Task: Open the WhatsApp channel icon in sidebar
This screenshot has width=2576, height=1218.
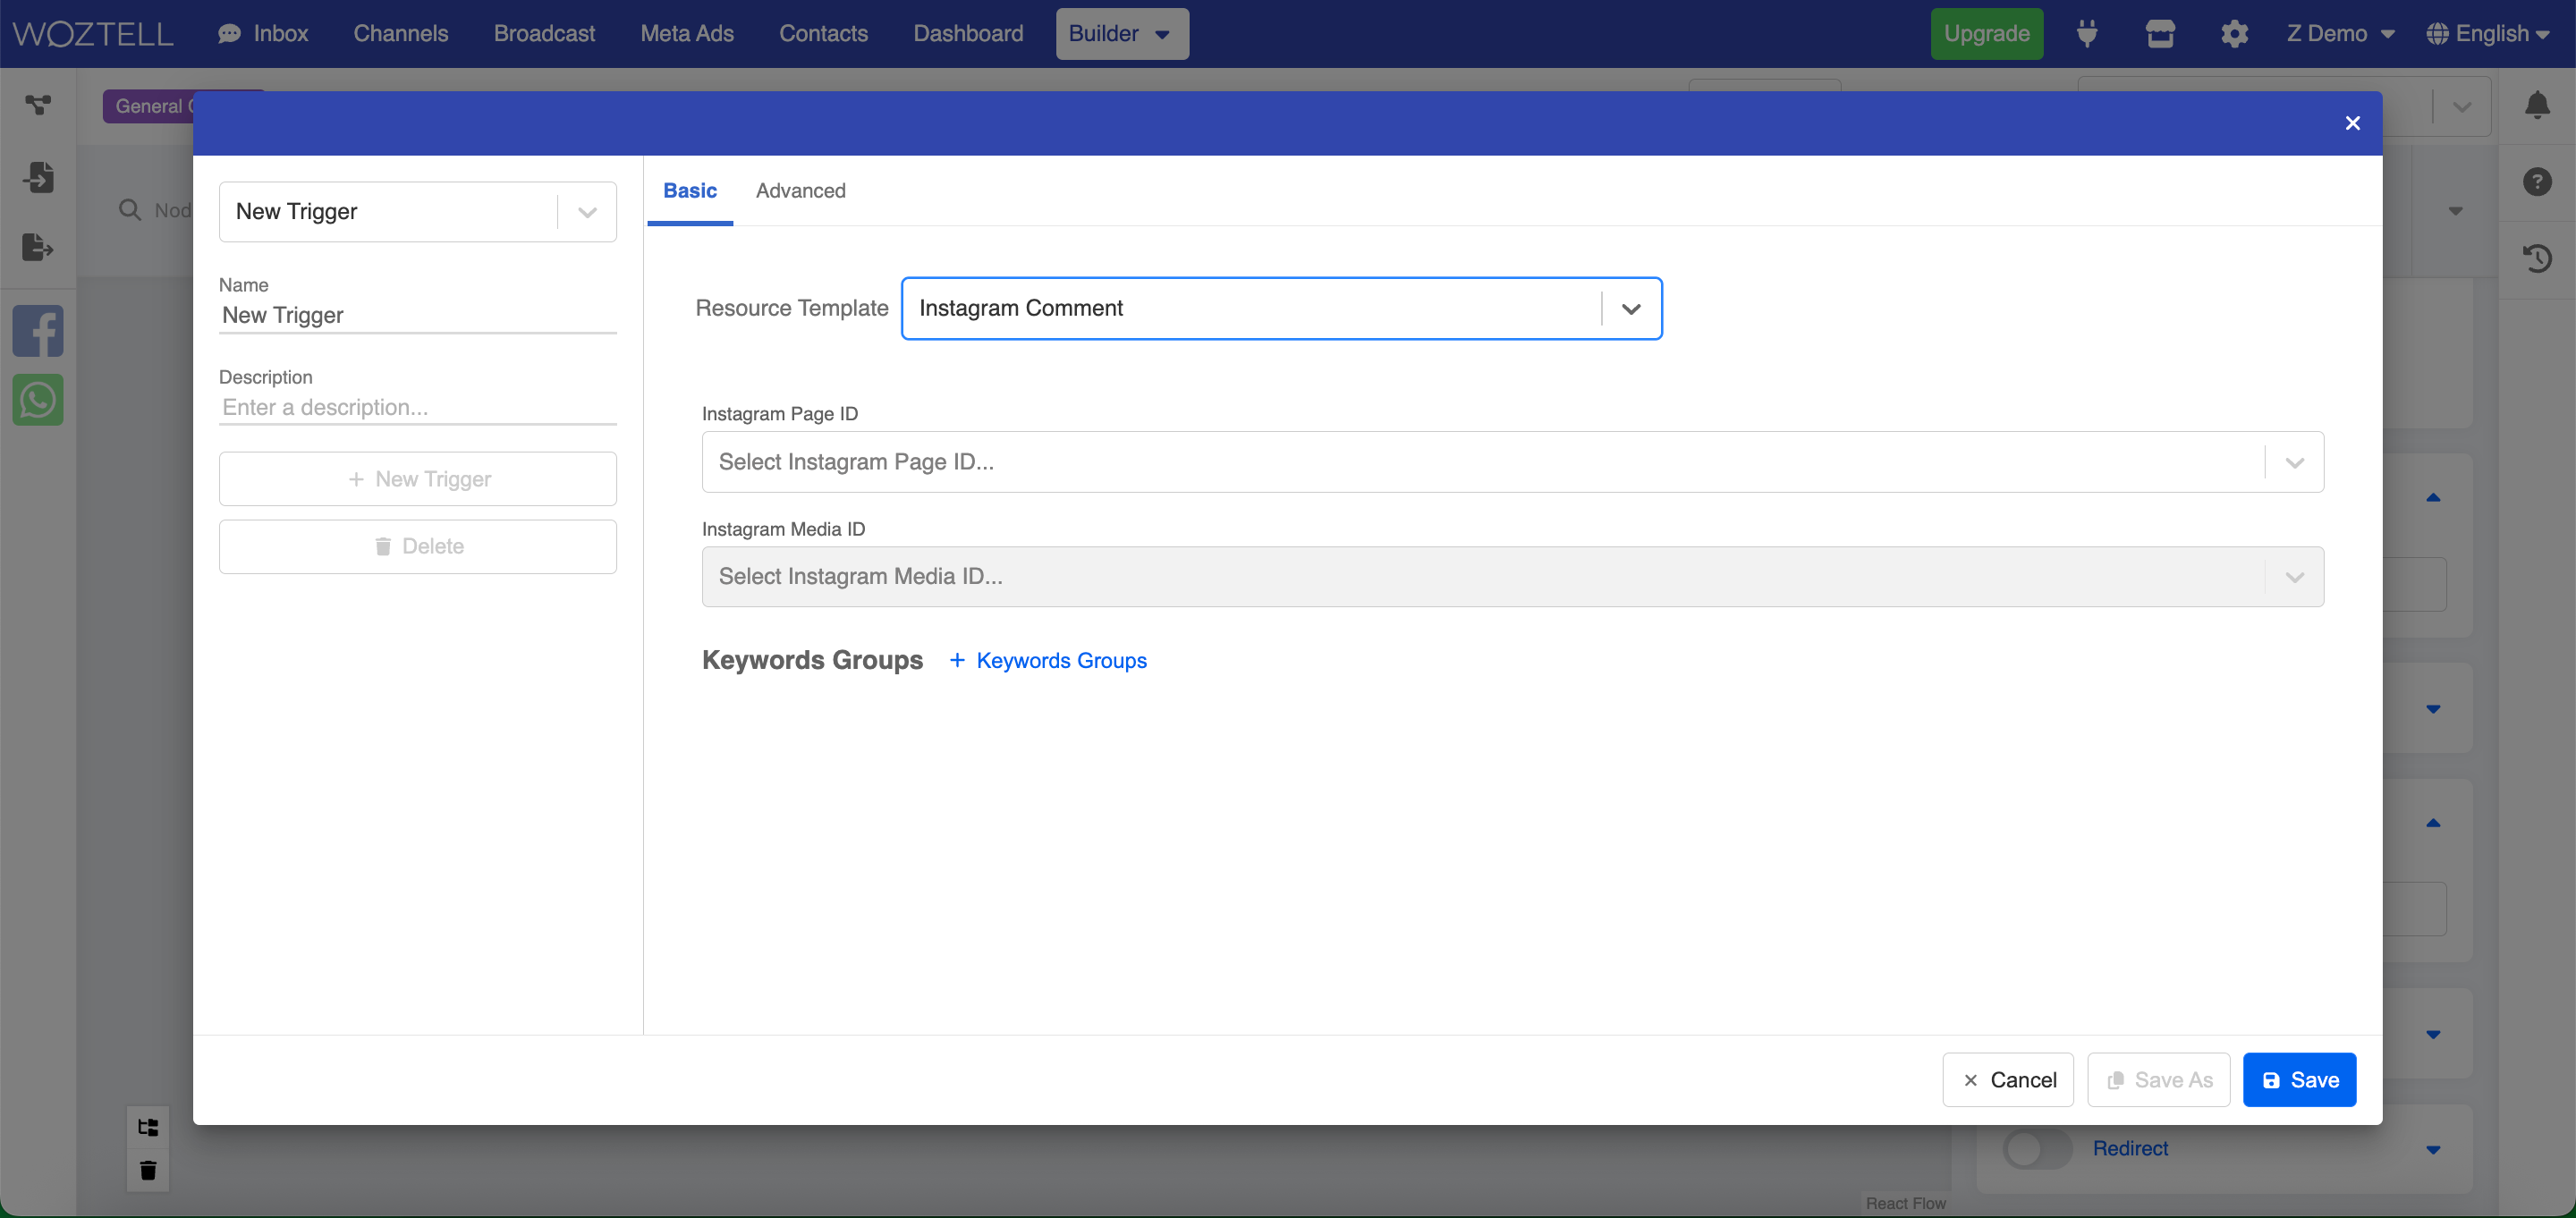Action: pyautogui.click(x=38, y=400)
